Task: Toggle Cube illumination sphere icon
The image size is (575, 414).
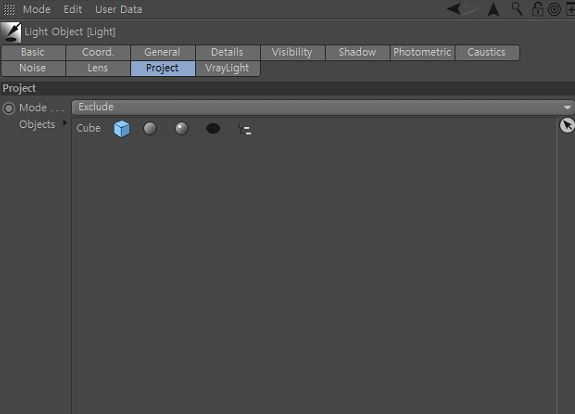Action: click(150, 128)
